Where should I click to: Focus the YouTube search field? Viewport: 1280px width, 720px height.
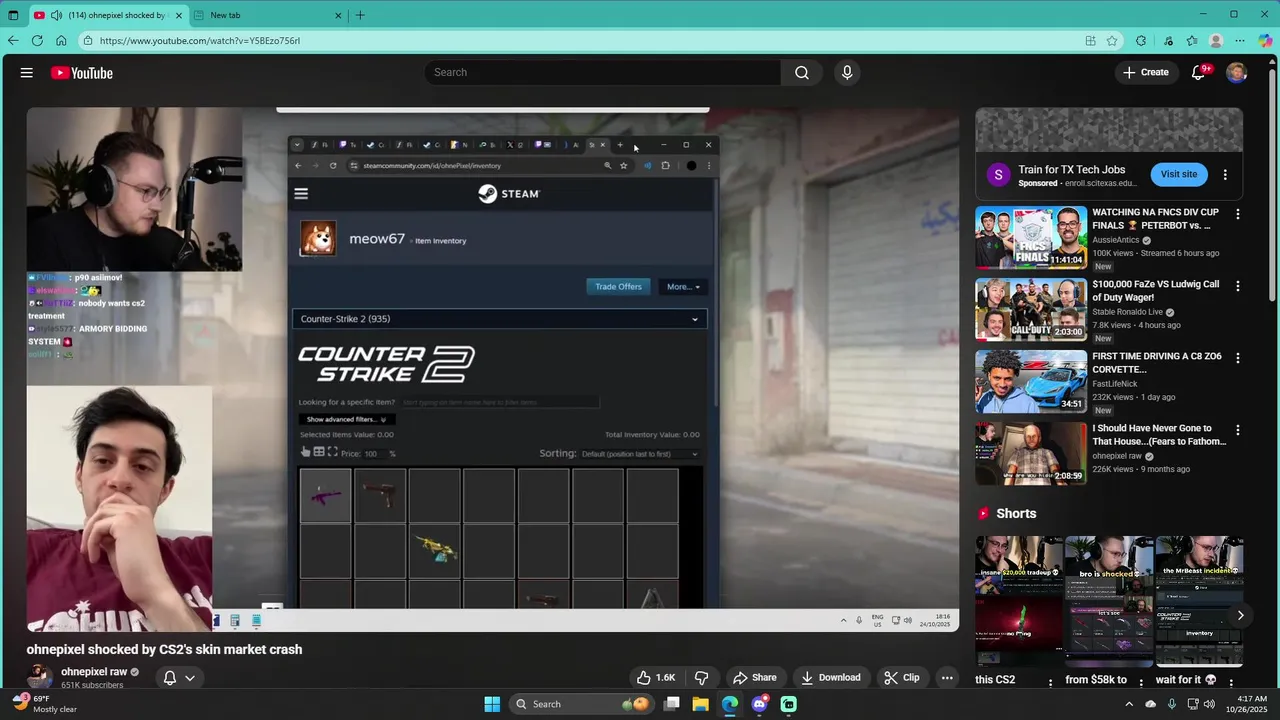tap(602, 72)
